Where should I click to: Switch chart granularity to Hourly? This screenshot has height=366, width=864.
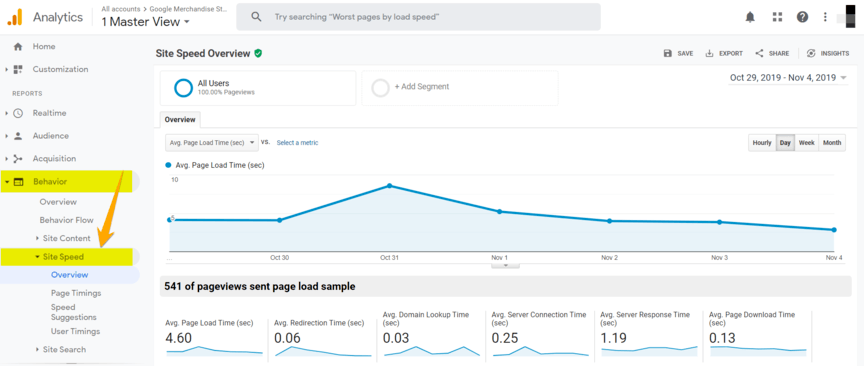(x=762, y=143)
